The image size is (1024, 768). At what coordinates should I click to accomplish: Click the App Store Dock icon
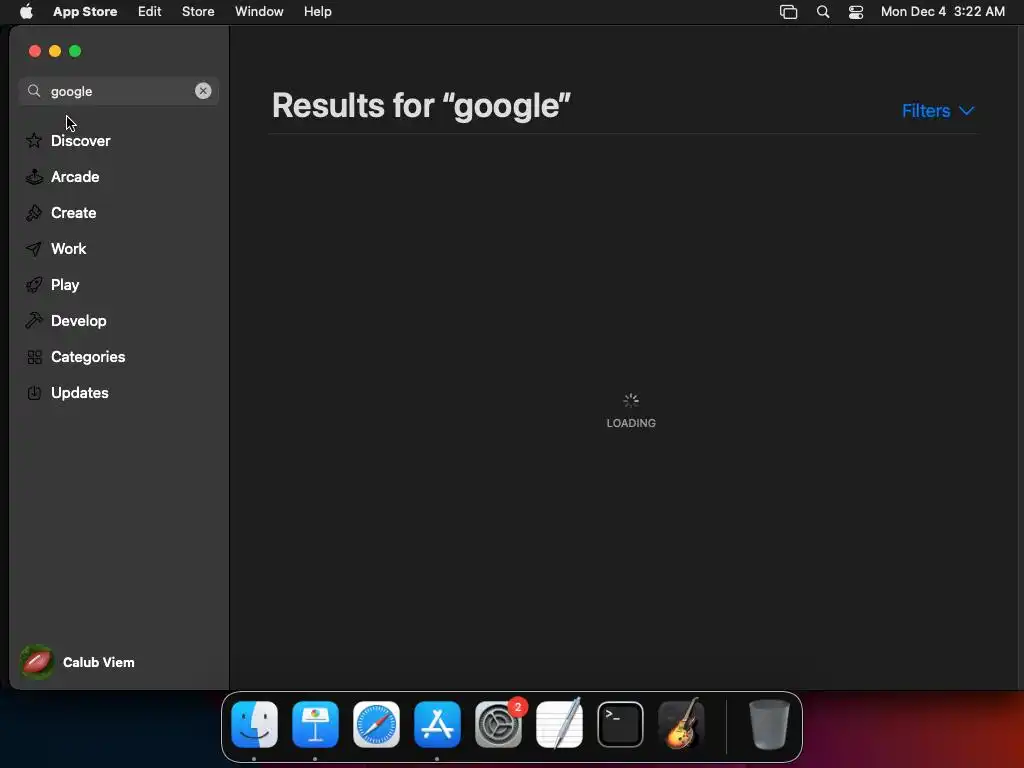(x=437, y=724)
